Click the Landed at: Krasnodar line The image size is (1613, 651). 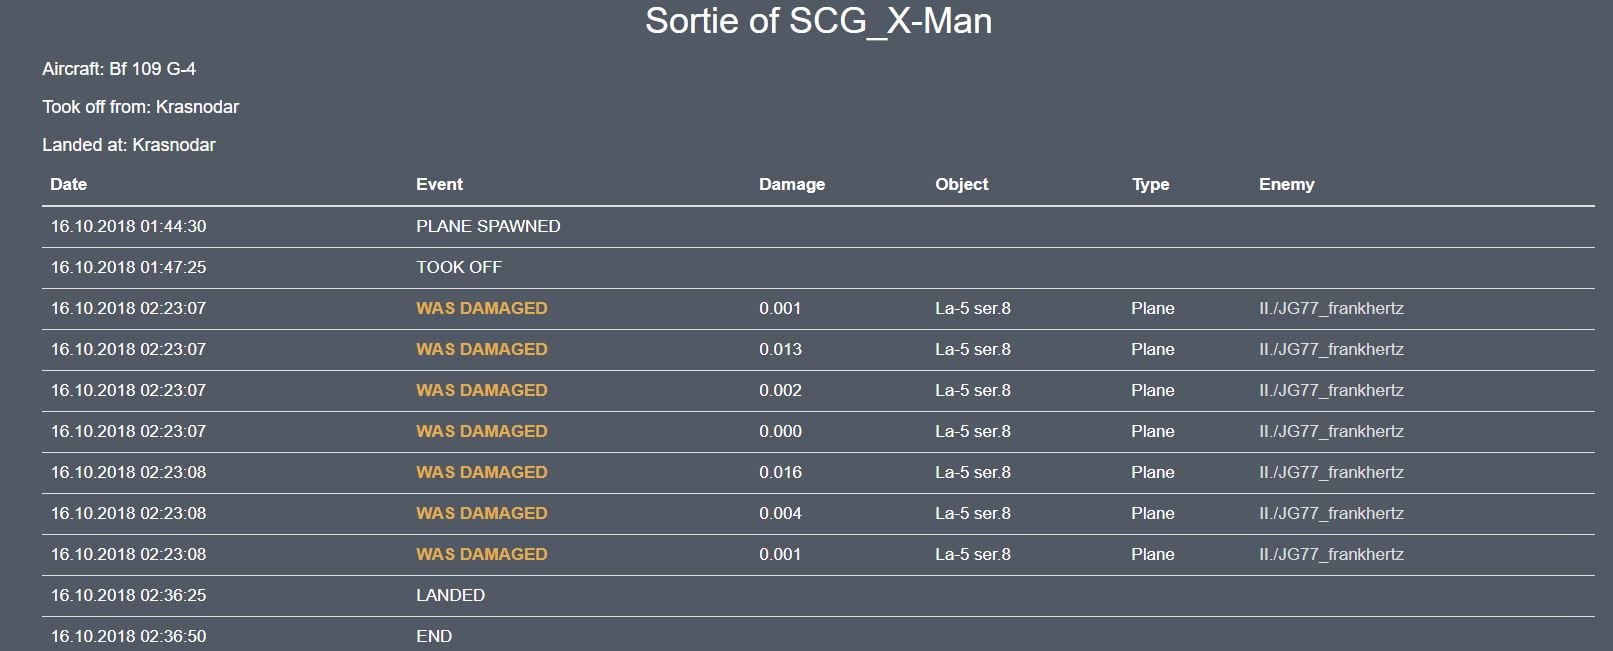pyautogui.click(x=129, y=145)
